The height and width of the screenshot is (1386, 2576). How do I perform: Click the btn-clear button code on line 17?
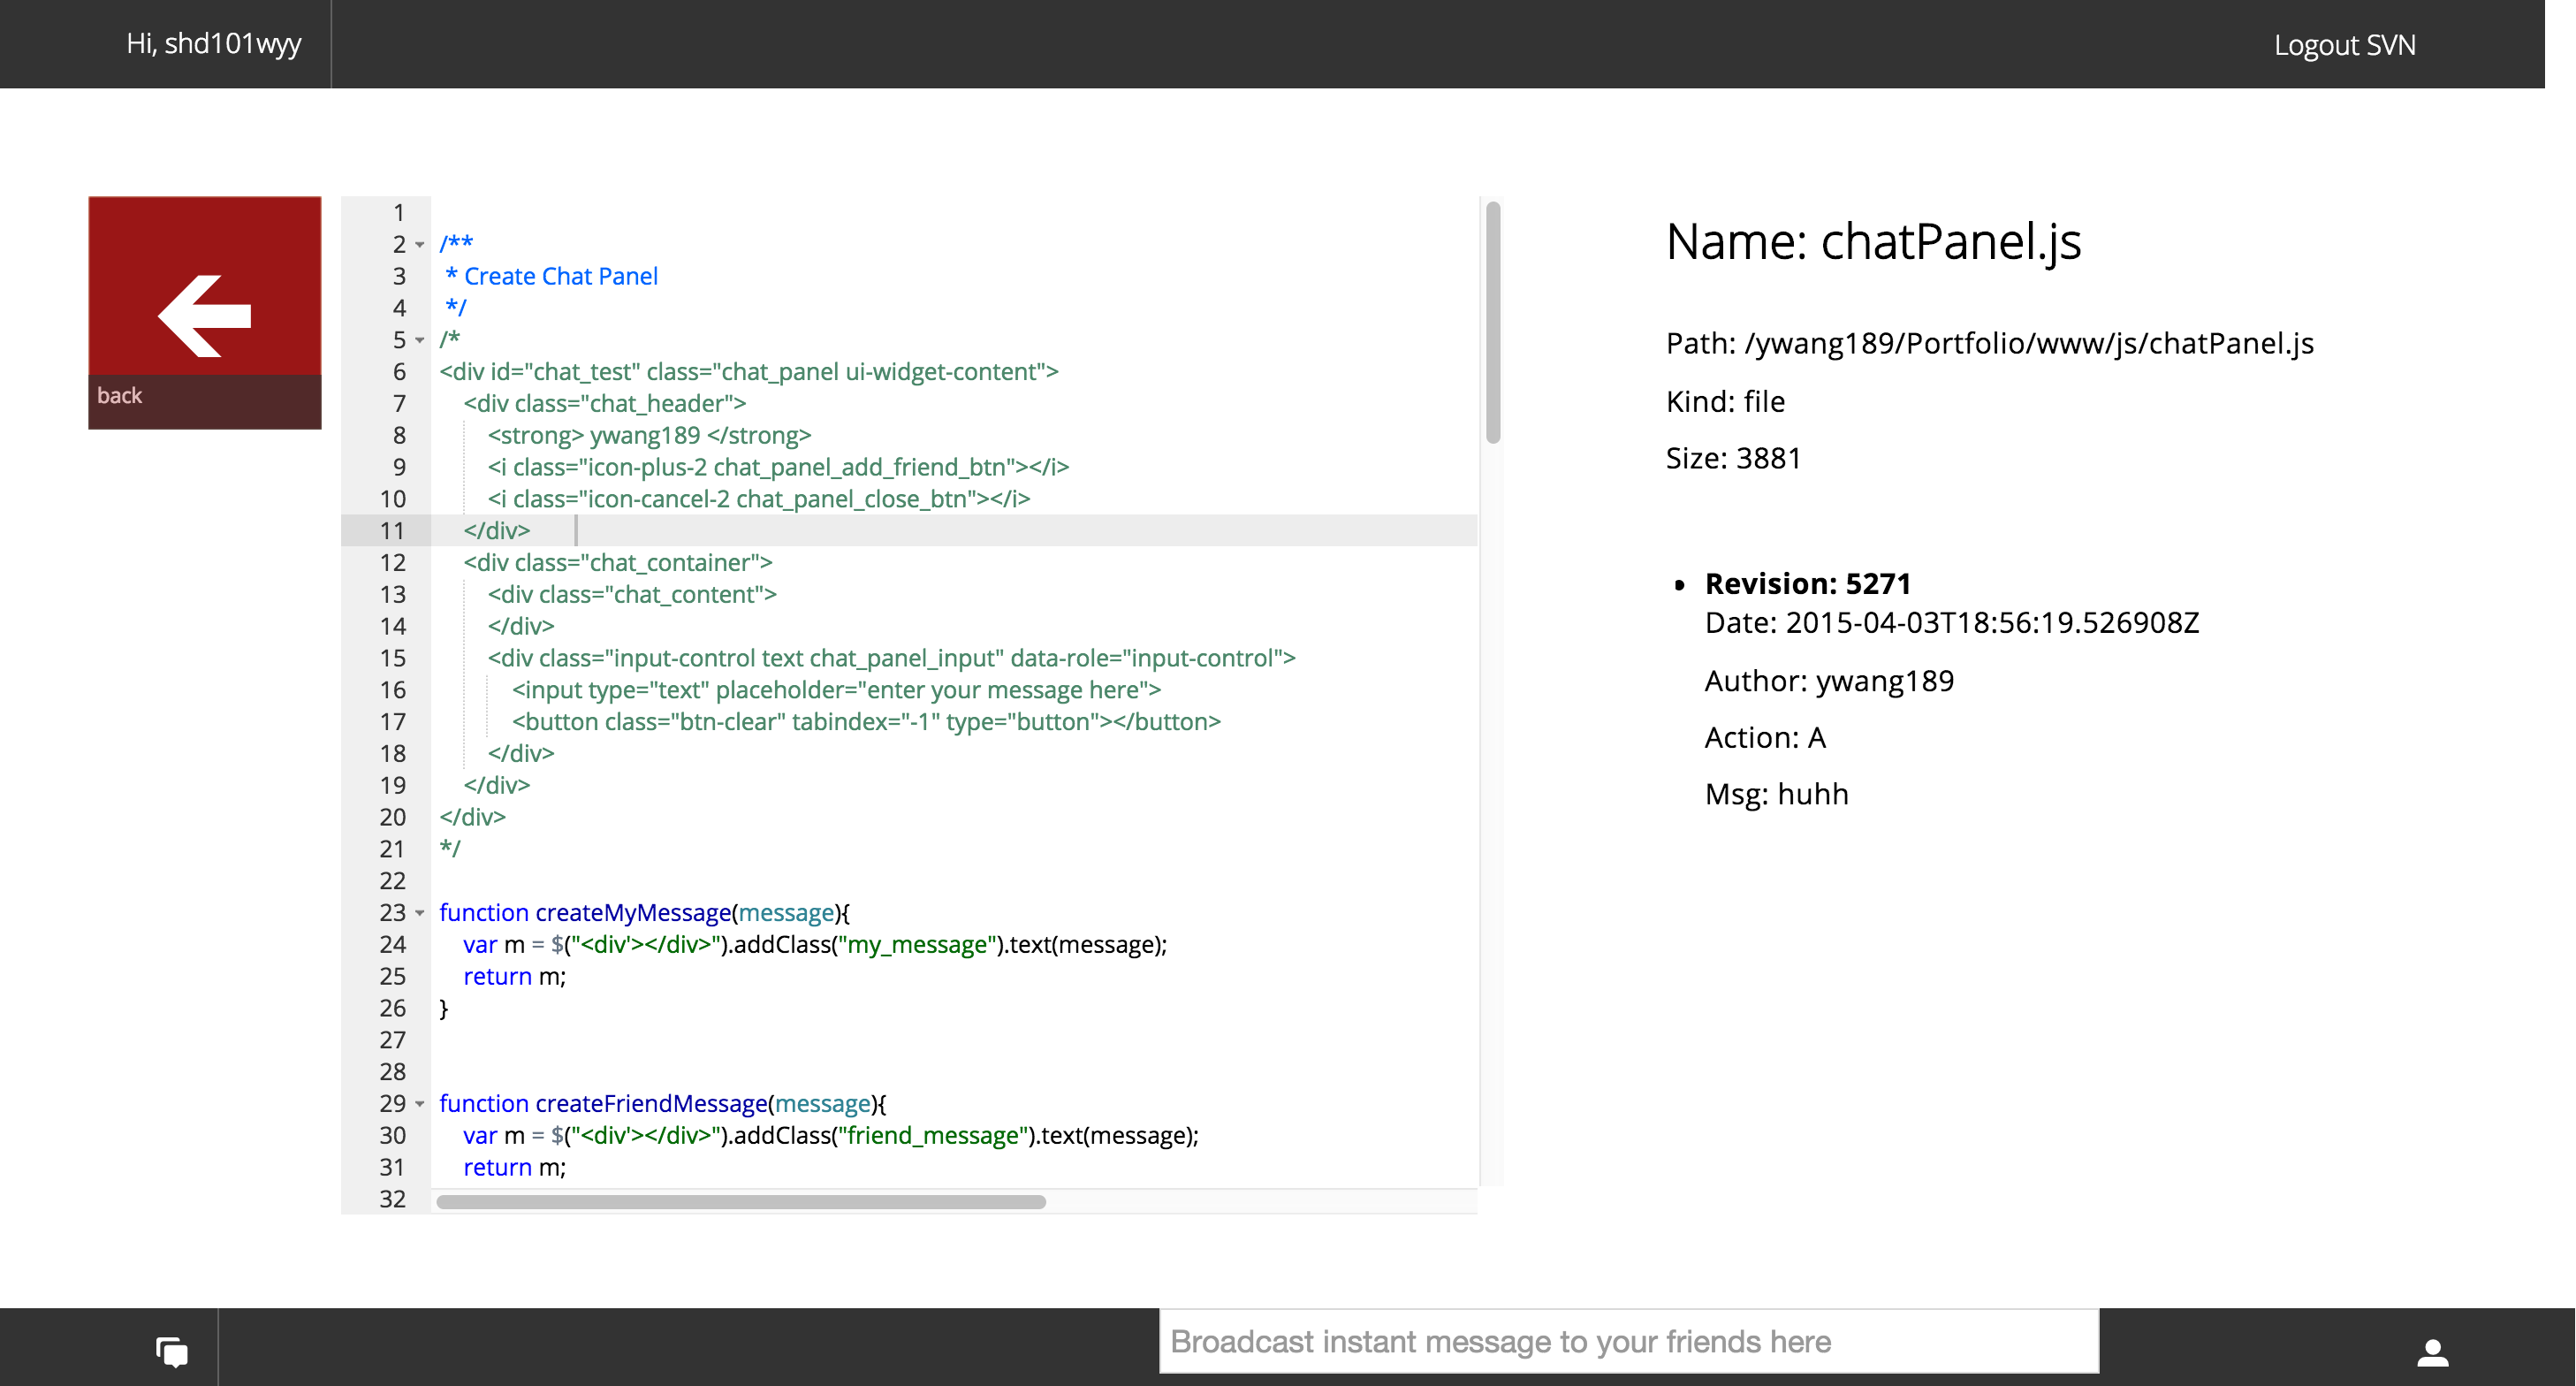pos(866,722)
